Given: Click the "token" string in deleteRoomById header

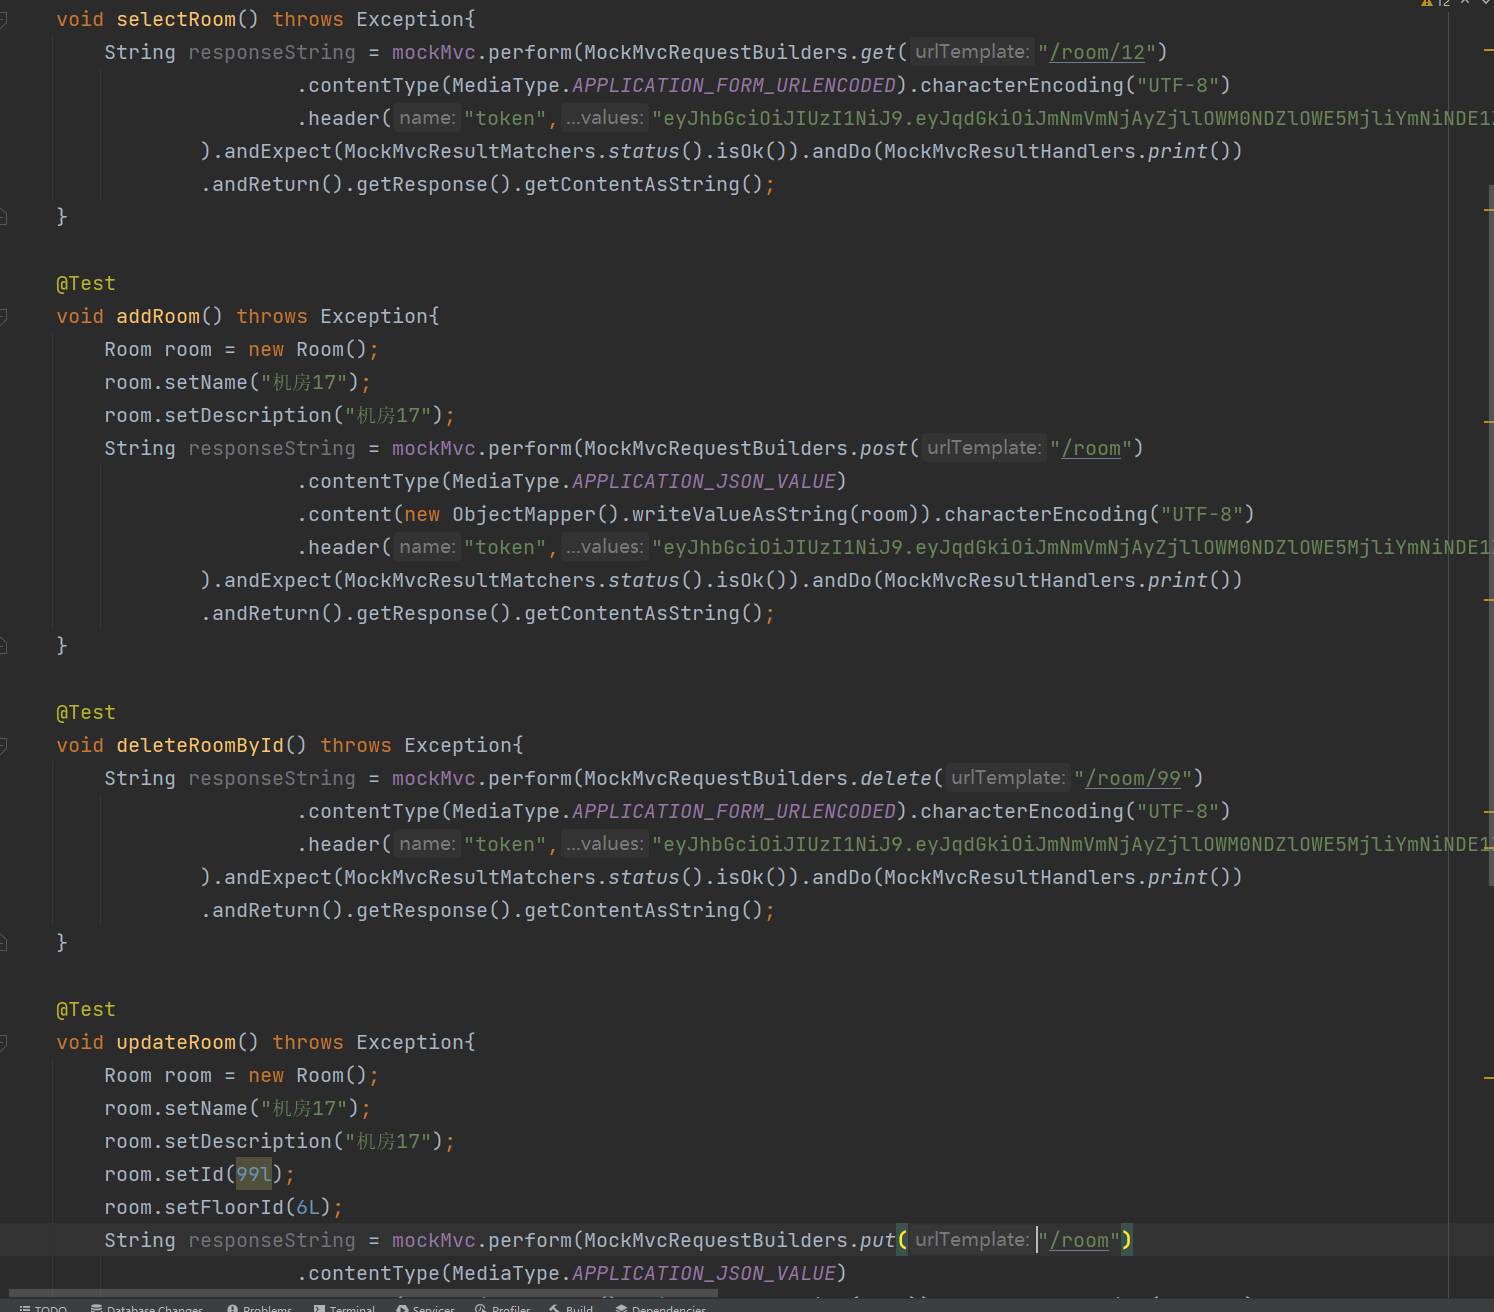Looking at the screenshot, I should 506,844.
